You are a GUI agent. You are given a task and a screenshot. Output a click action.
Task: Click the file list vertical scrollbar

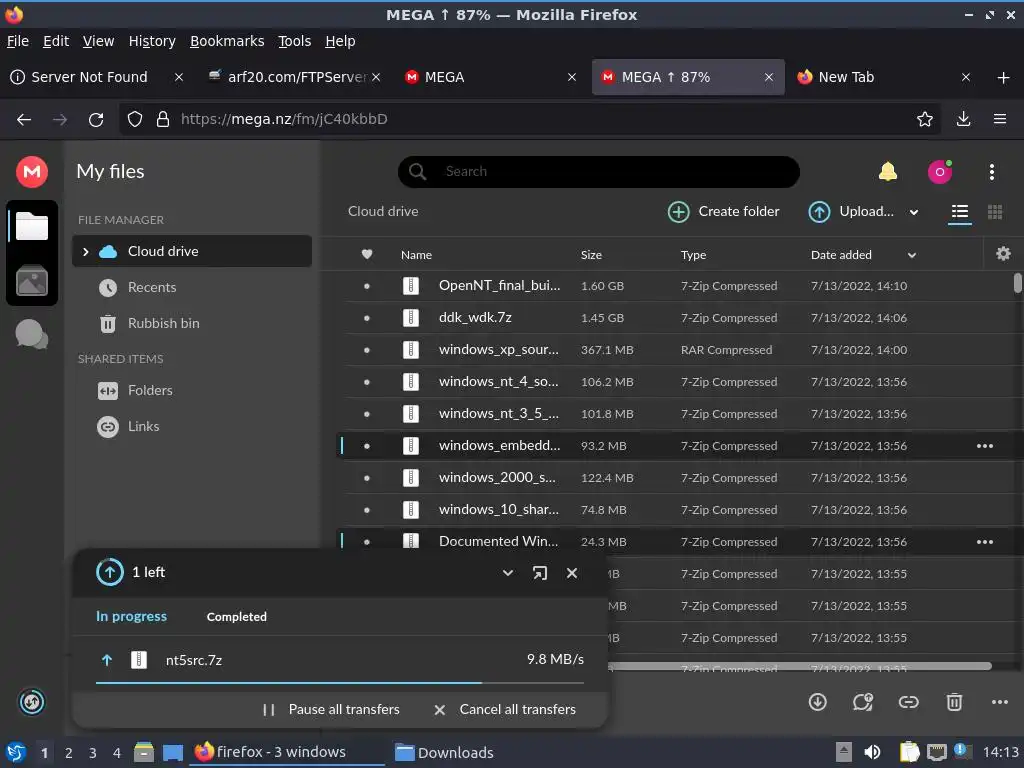click(1017, 283)
